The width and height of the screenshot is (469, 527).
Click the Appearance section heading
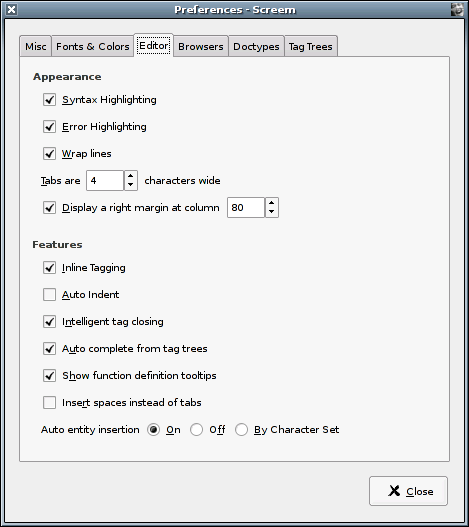67,77
